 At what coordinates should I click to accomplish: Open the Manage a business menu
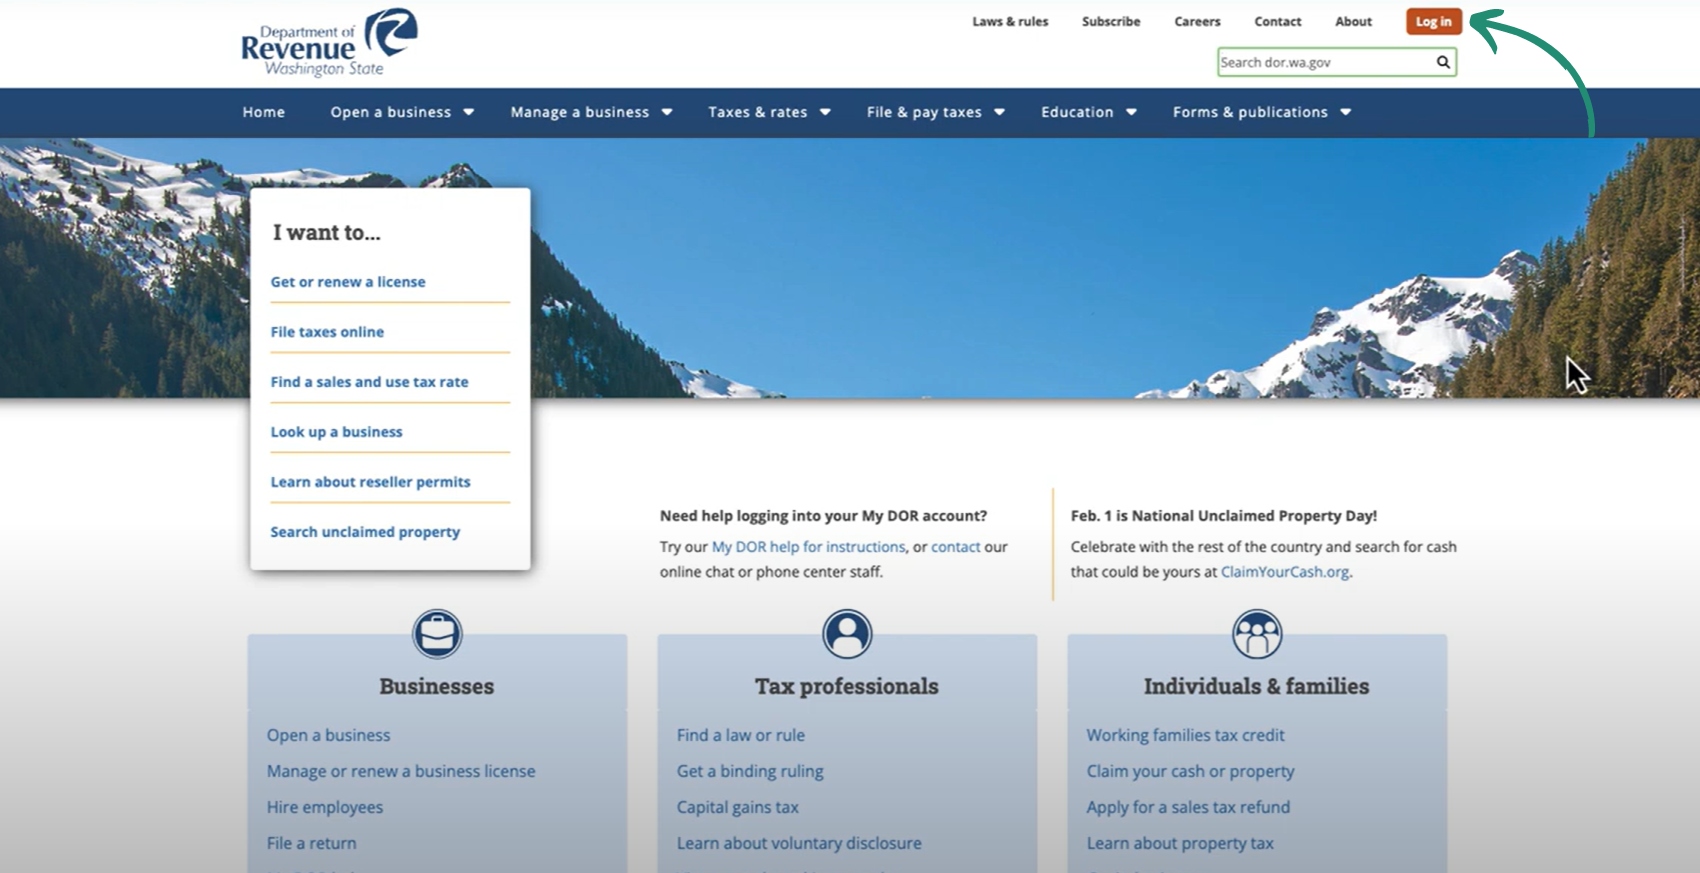pos(580,112)
